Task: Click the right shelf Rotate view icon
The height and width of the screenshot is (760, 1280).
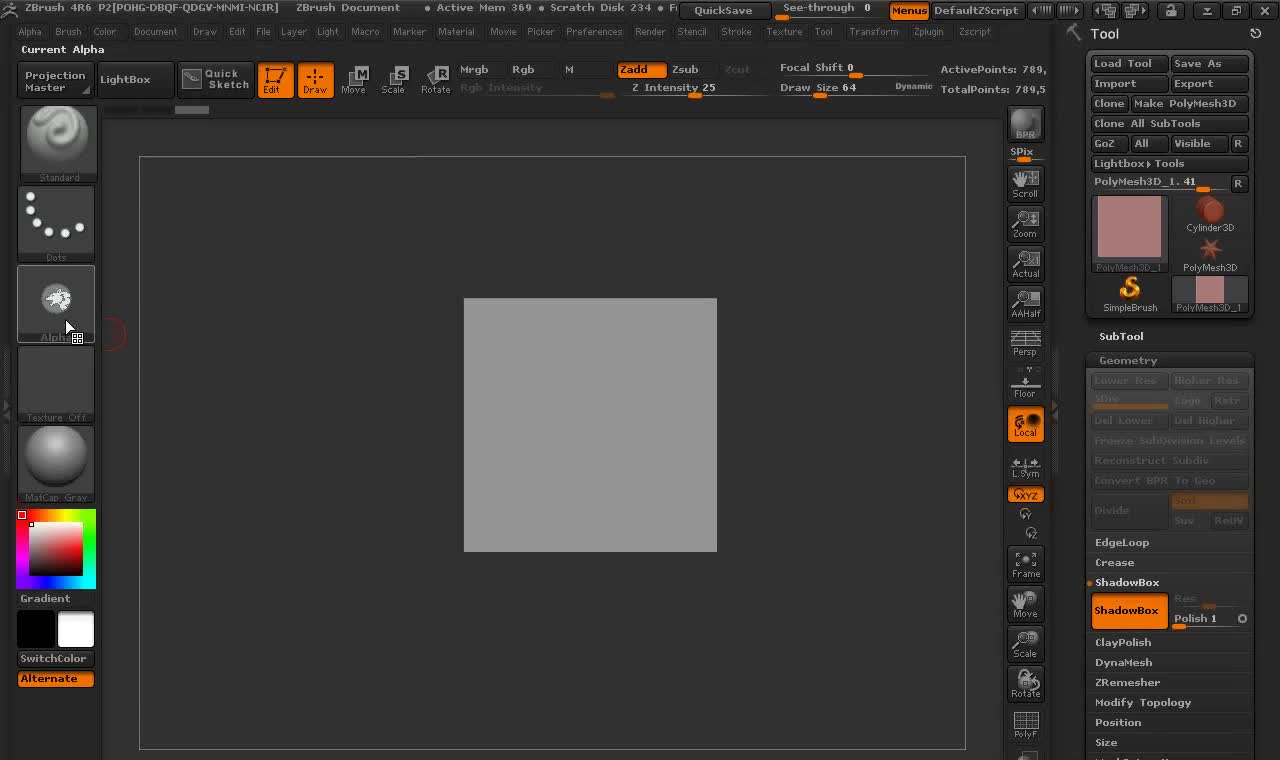Action: (1025, 683)
